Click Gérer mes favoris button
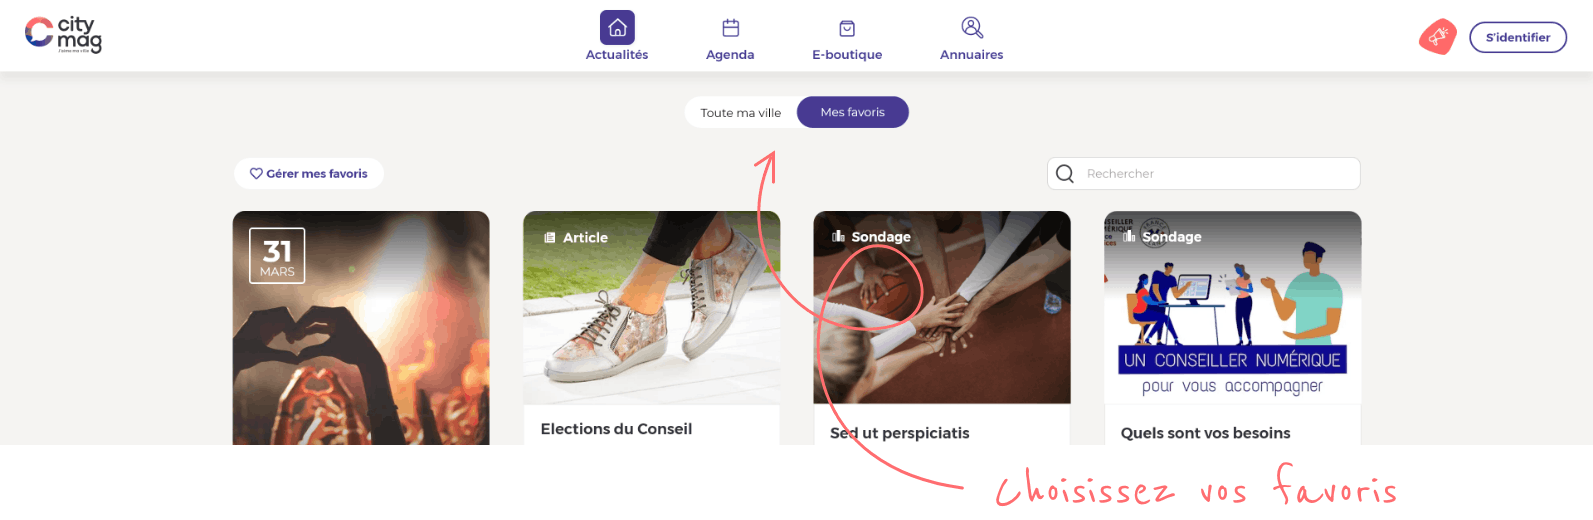The width and height of the screenshot is (1593, 520). [x=309, y=173]
